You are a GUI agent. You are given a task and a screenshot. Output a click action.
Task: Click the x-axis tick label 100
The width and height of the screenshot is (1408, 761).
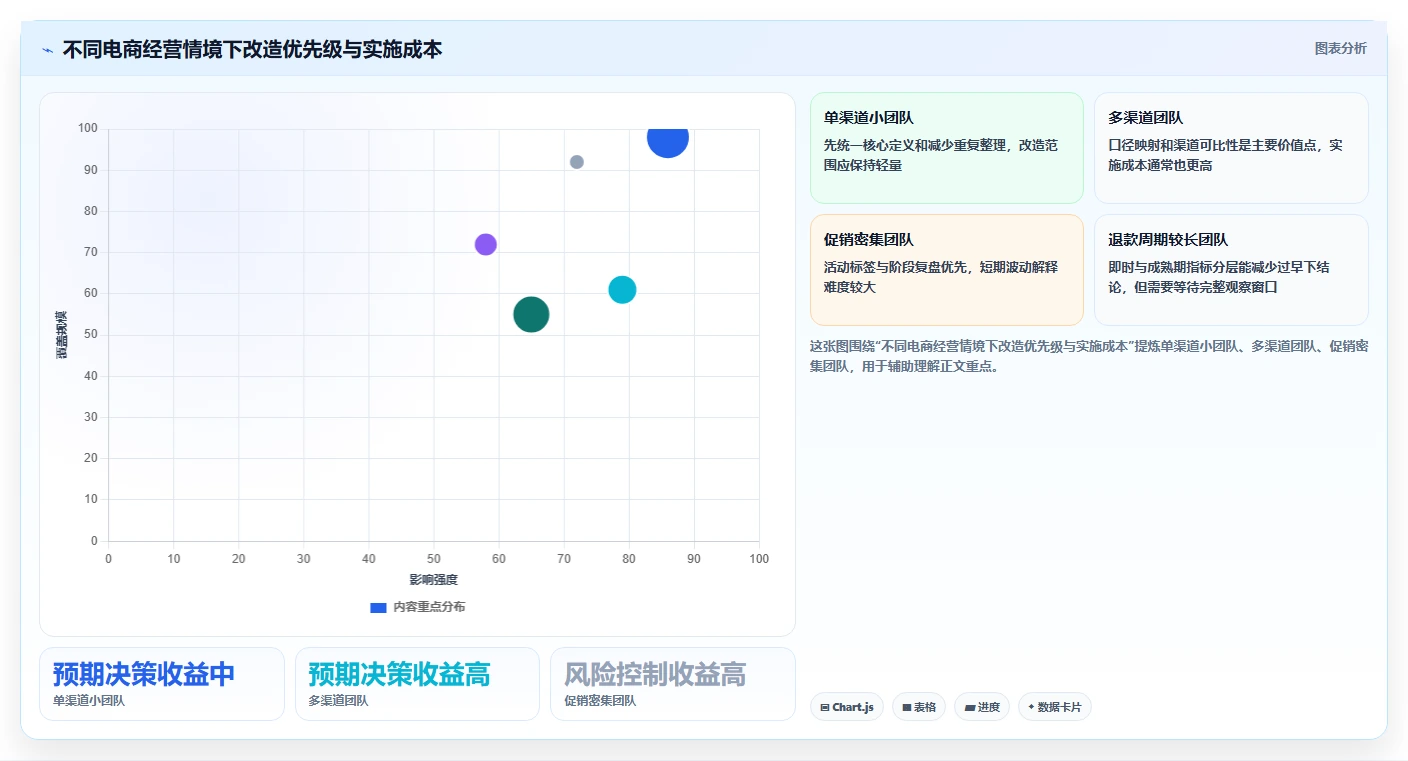pyautogui.click(x=759, y=559)
